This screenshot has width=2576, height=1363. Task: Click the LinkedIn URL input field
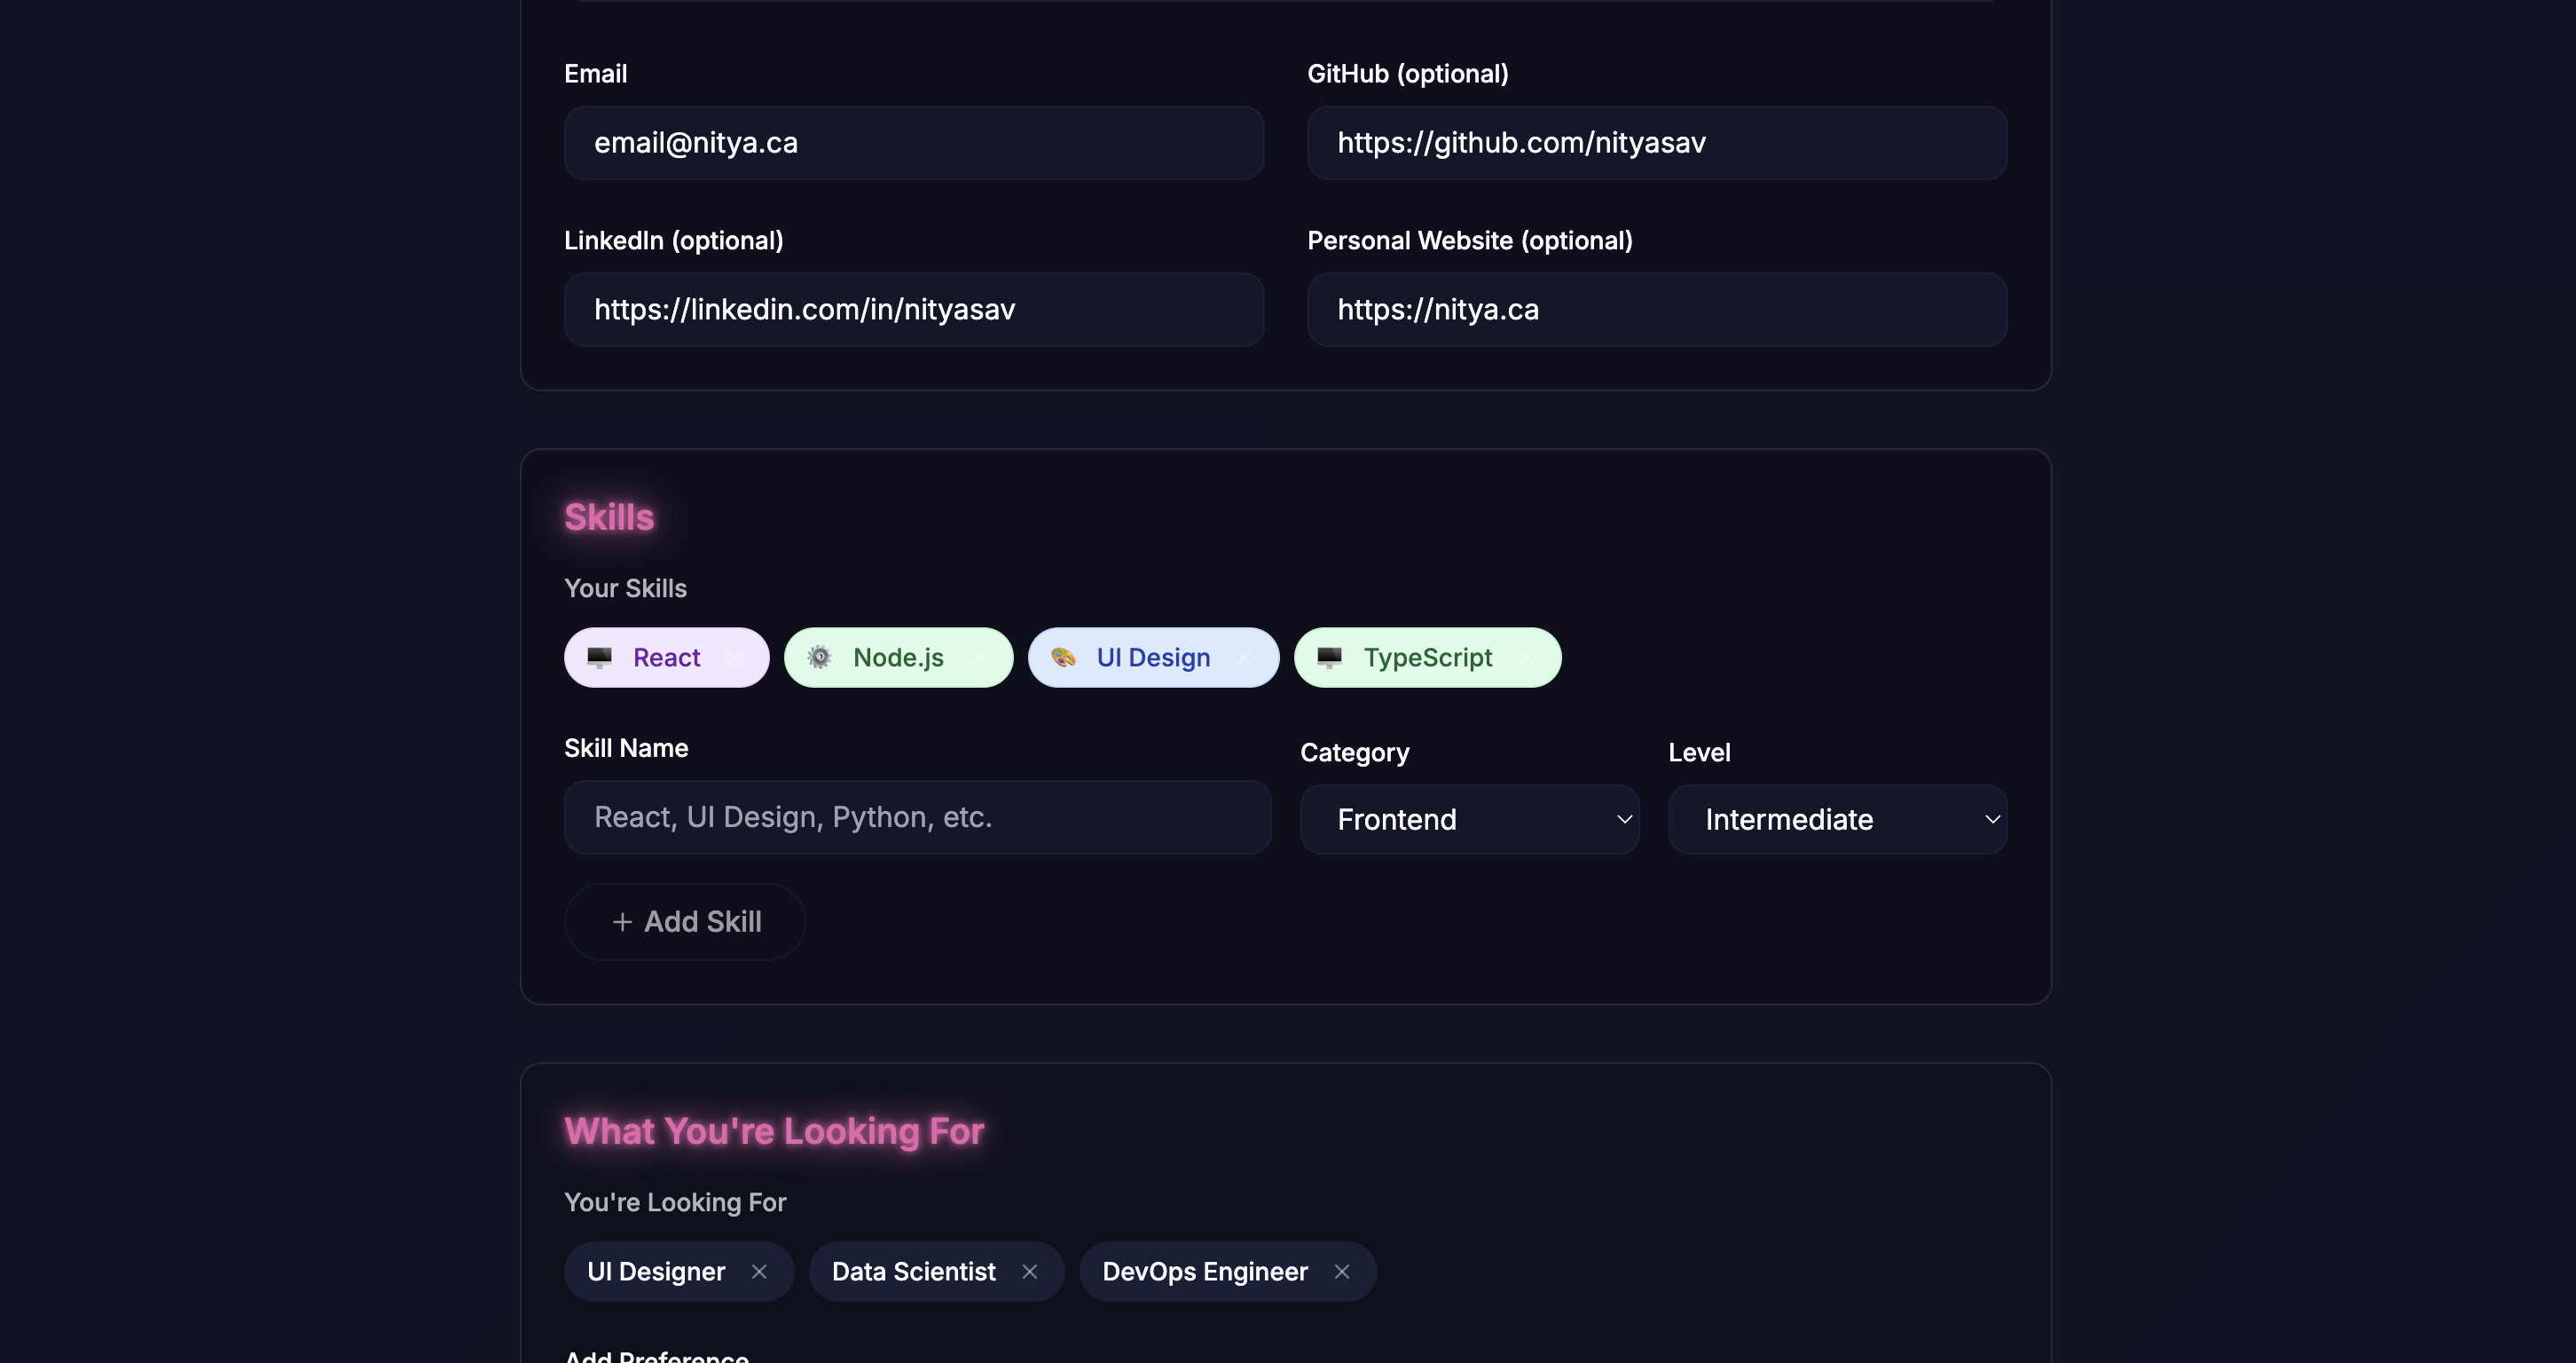tap(913, 310)
